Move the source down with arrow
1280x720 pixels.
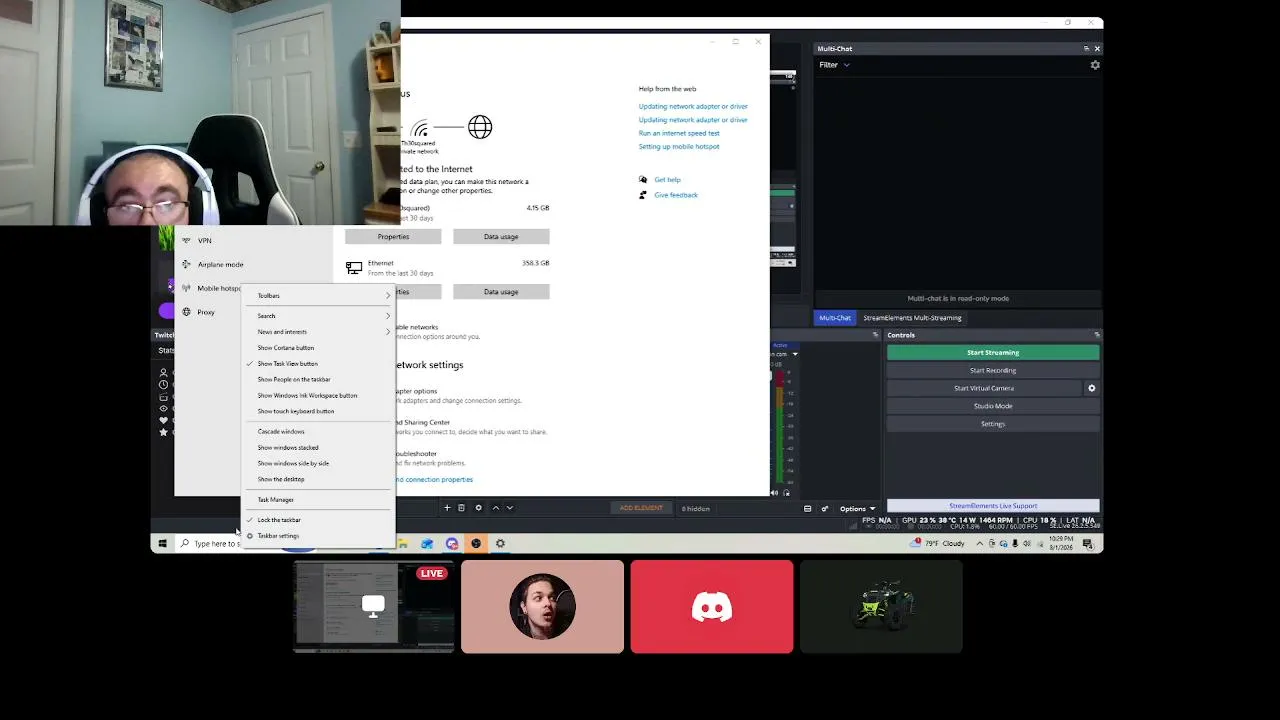tap(509, 508)
